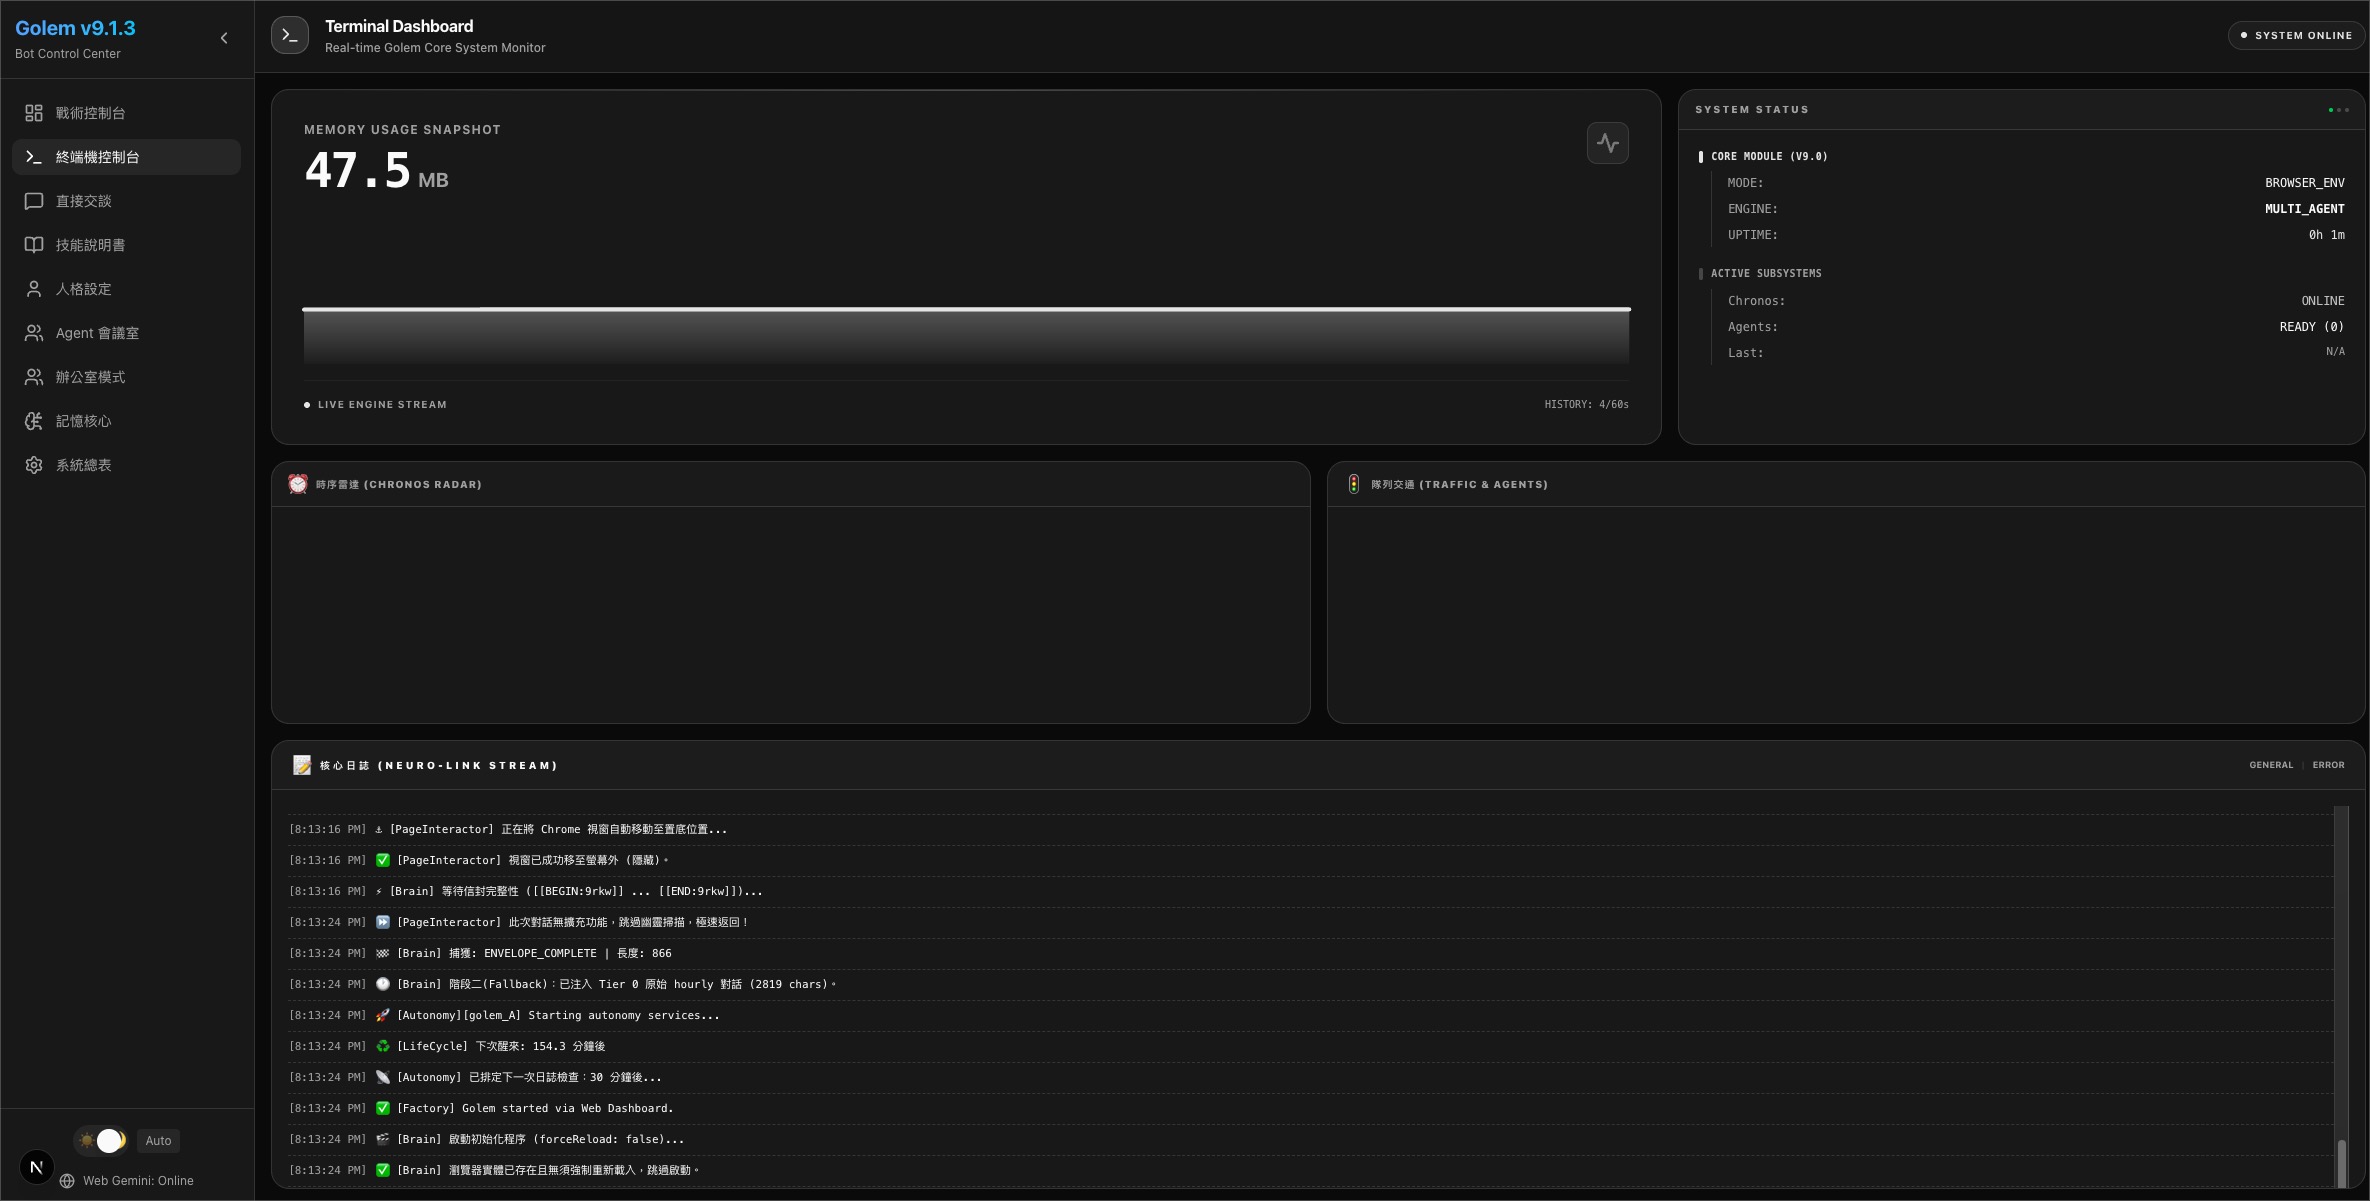
Task: Open the 戰術控制台 dashboard grid icon
Action: click(34, 113)
